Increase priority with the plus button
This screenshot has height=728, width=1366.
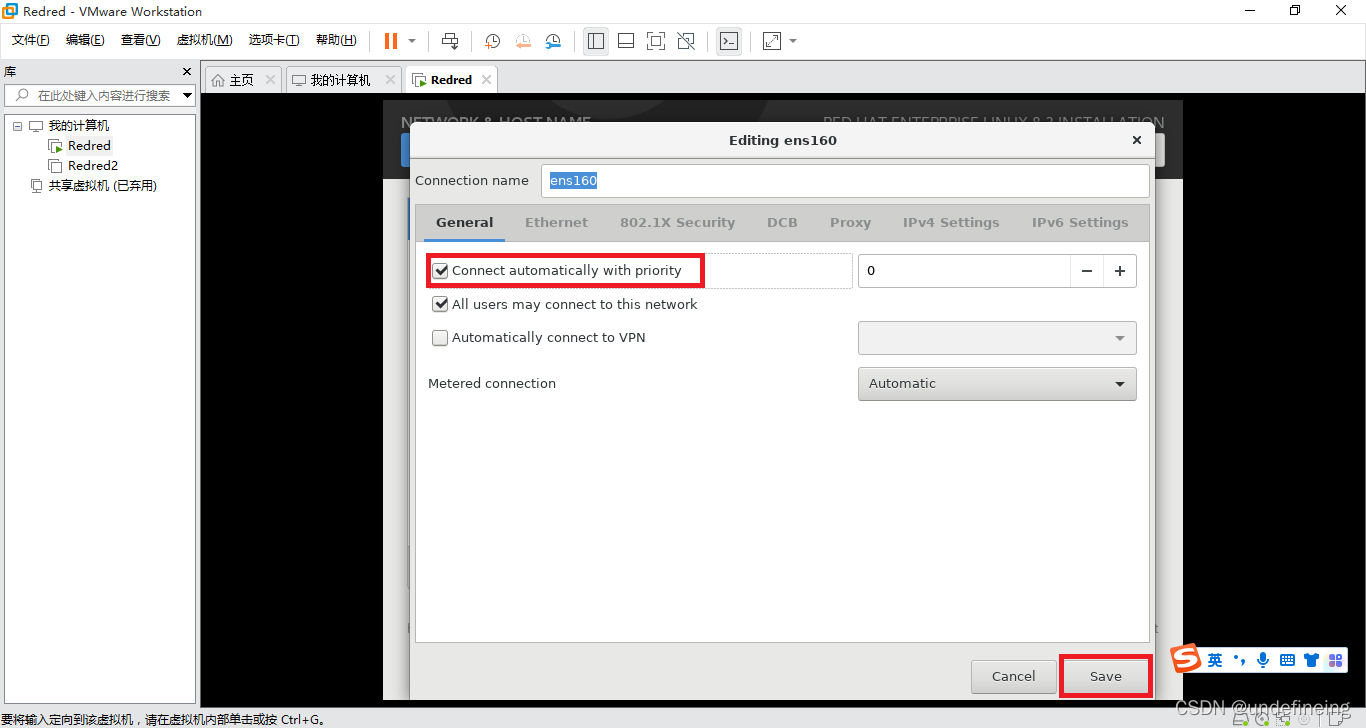(1120, 271)
